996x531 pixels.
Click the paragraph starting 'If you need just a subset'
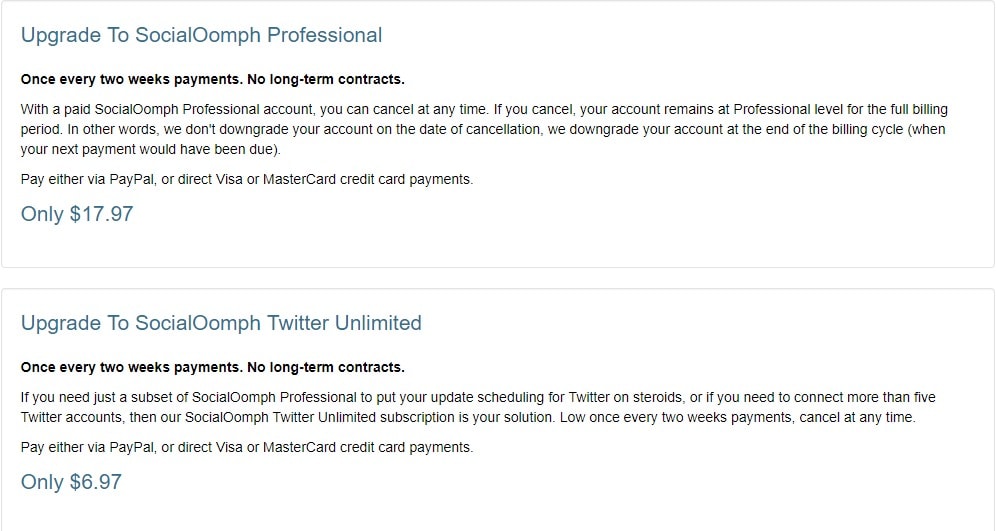(x=478, y=407)
